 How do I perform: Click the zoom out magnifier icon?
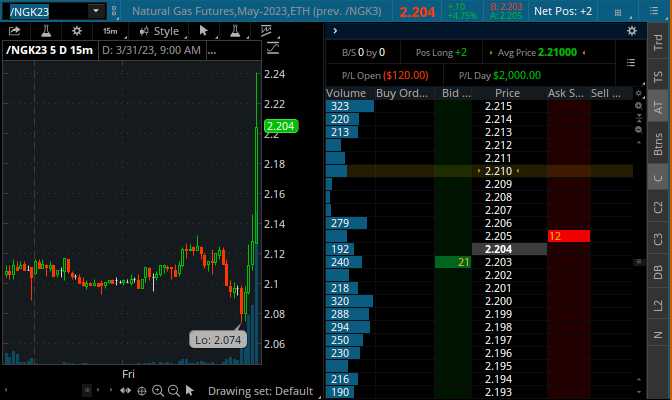174,390
